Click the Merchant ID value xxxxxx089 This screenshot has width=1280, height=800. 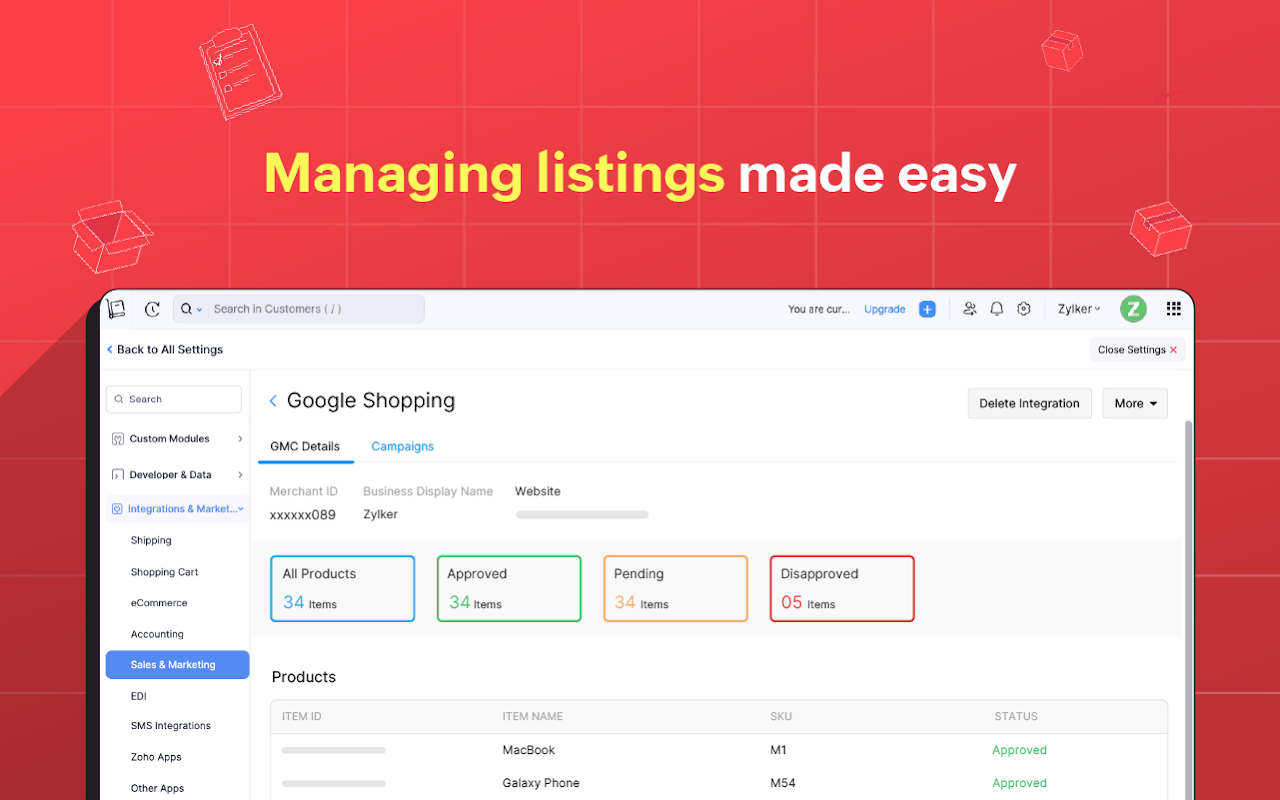[x=303, y=514]
